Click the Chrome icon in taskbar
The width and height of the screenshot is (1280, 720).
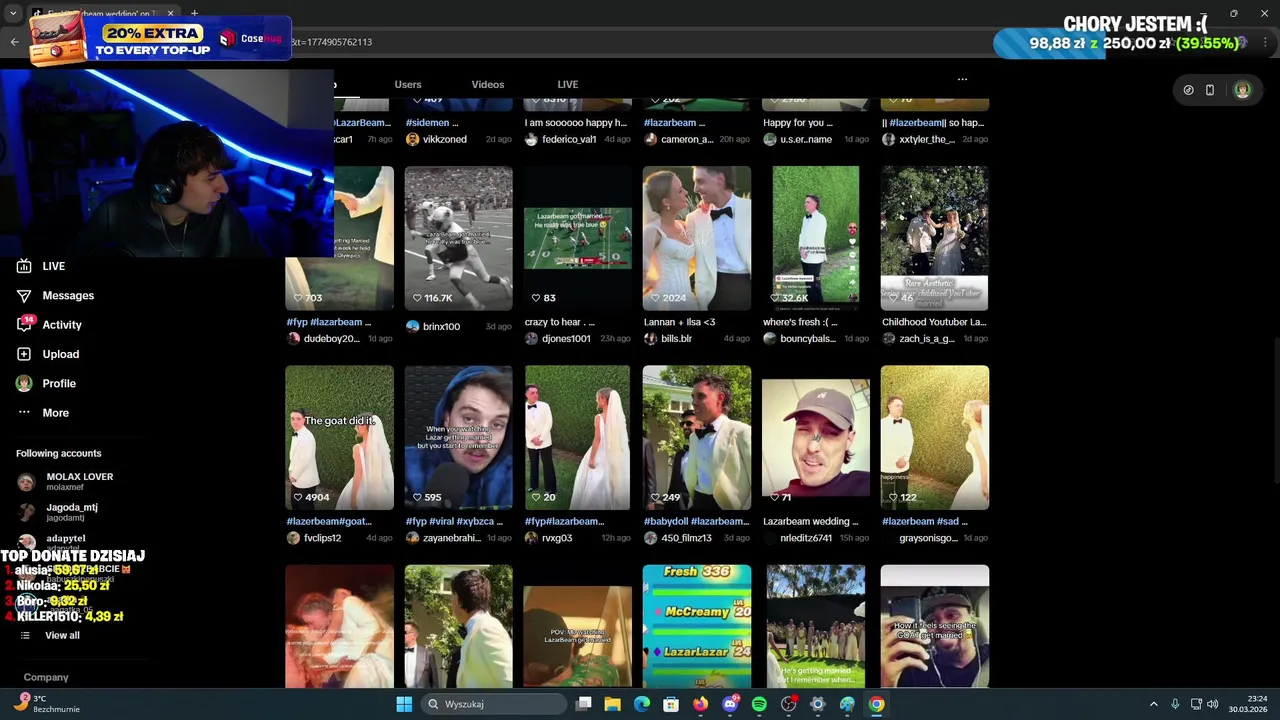point(876,704)
